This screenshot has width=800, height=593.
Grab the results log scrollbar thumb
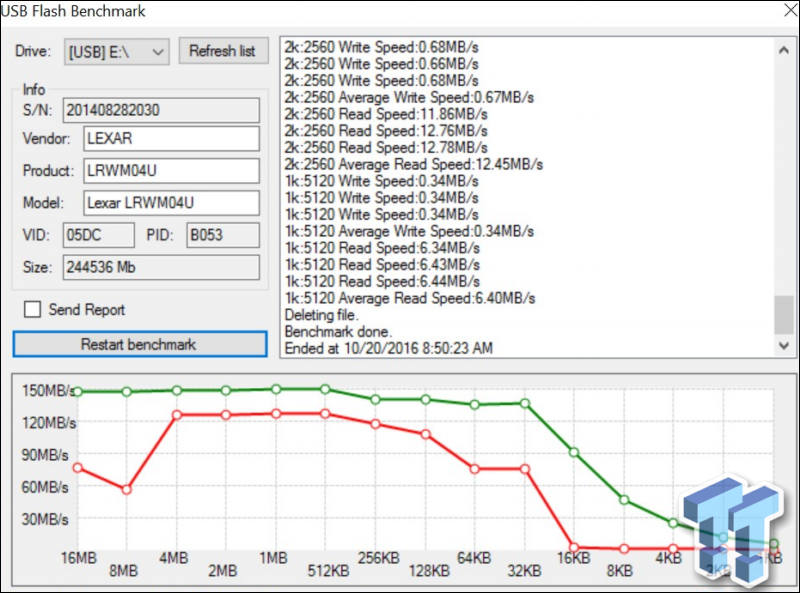784,314
